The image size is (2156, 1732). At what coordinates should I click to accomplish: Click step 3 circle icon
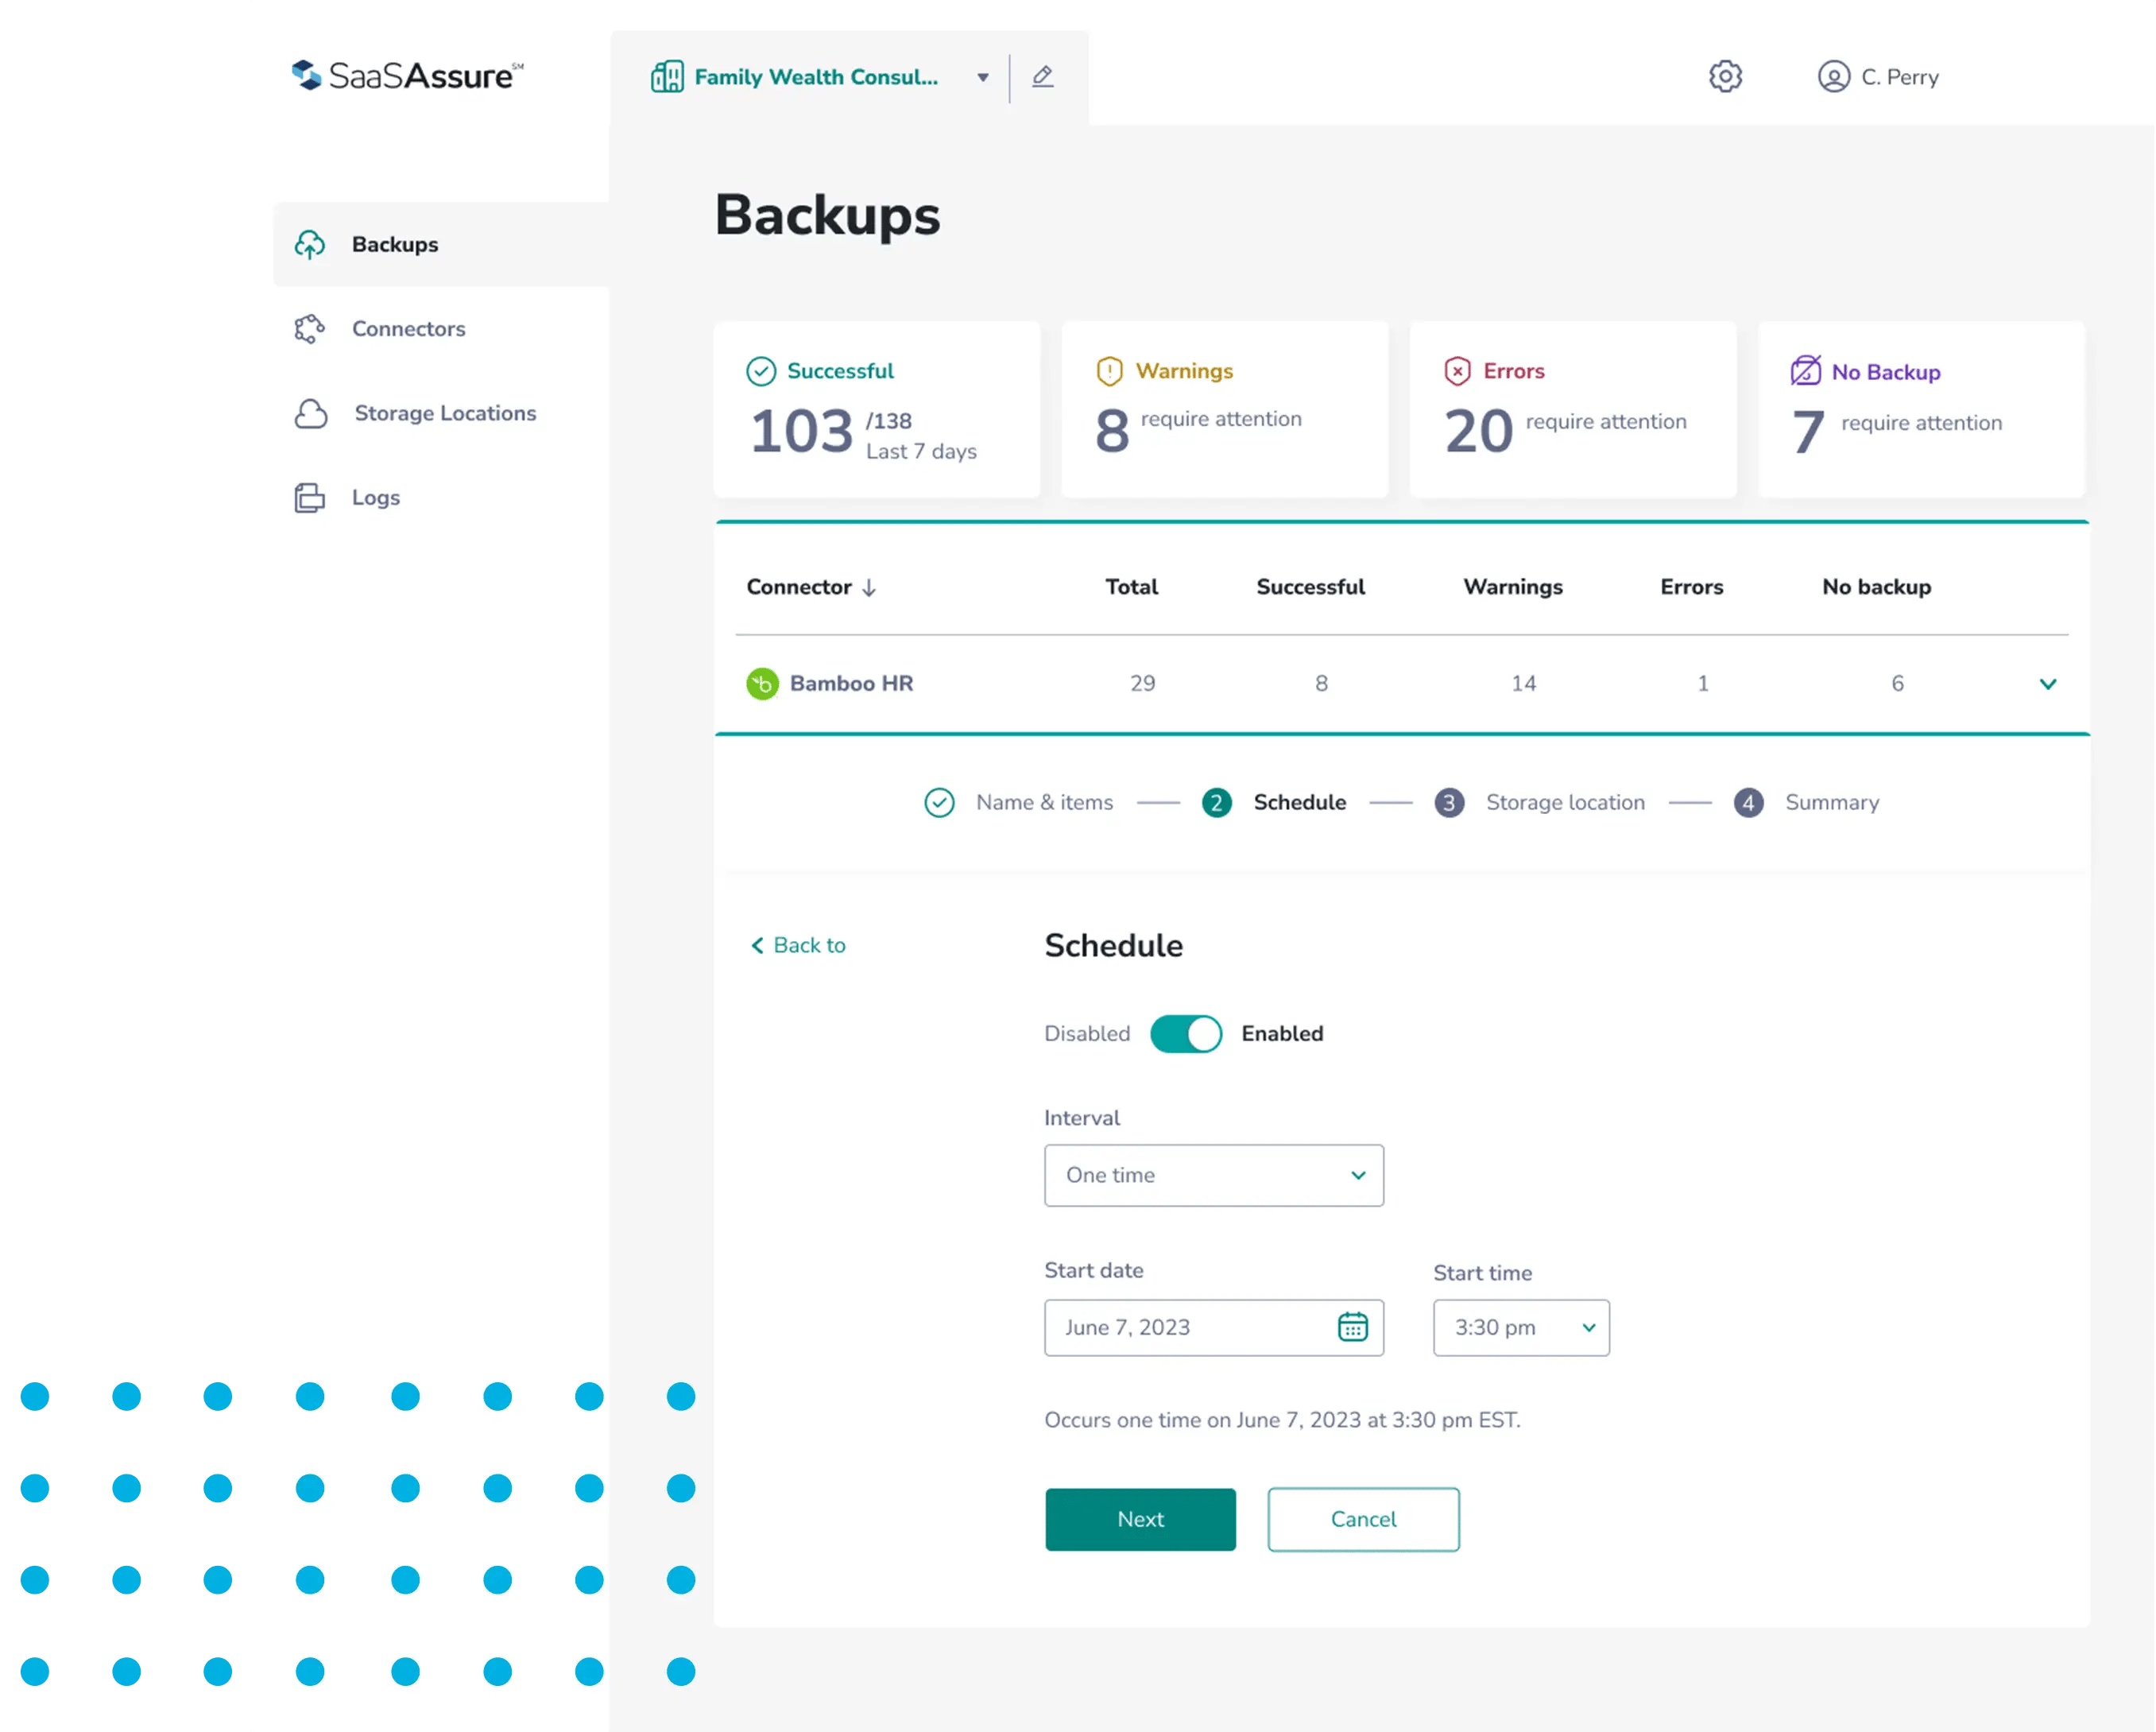coord(1449,803)
